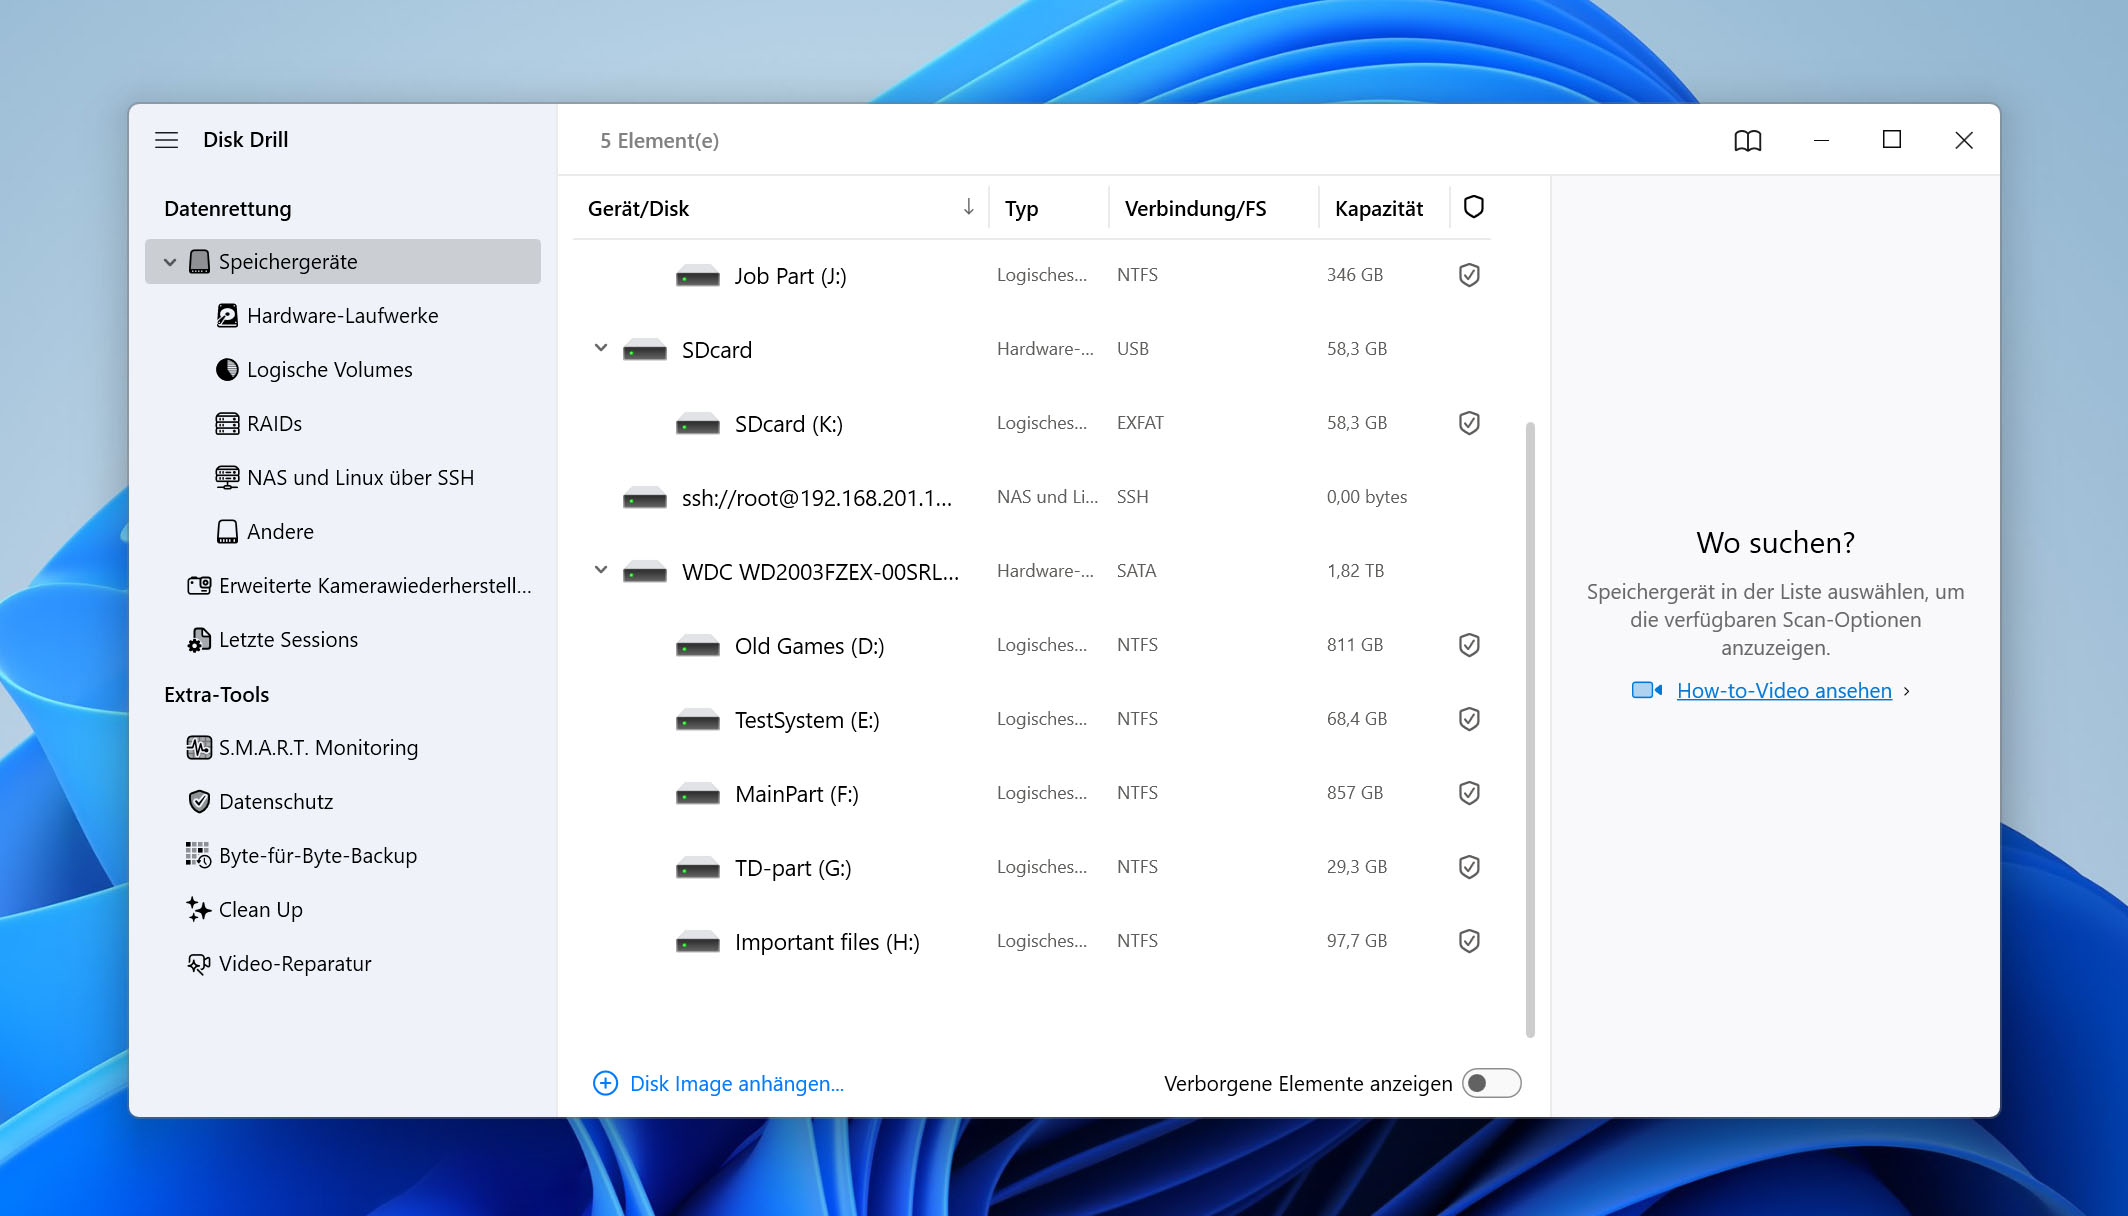The width and height of the screenshot is (2128, 1216).
Task: Click the drive icon beside Old Games (D:)
Action: coord(698,646)
